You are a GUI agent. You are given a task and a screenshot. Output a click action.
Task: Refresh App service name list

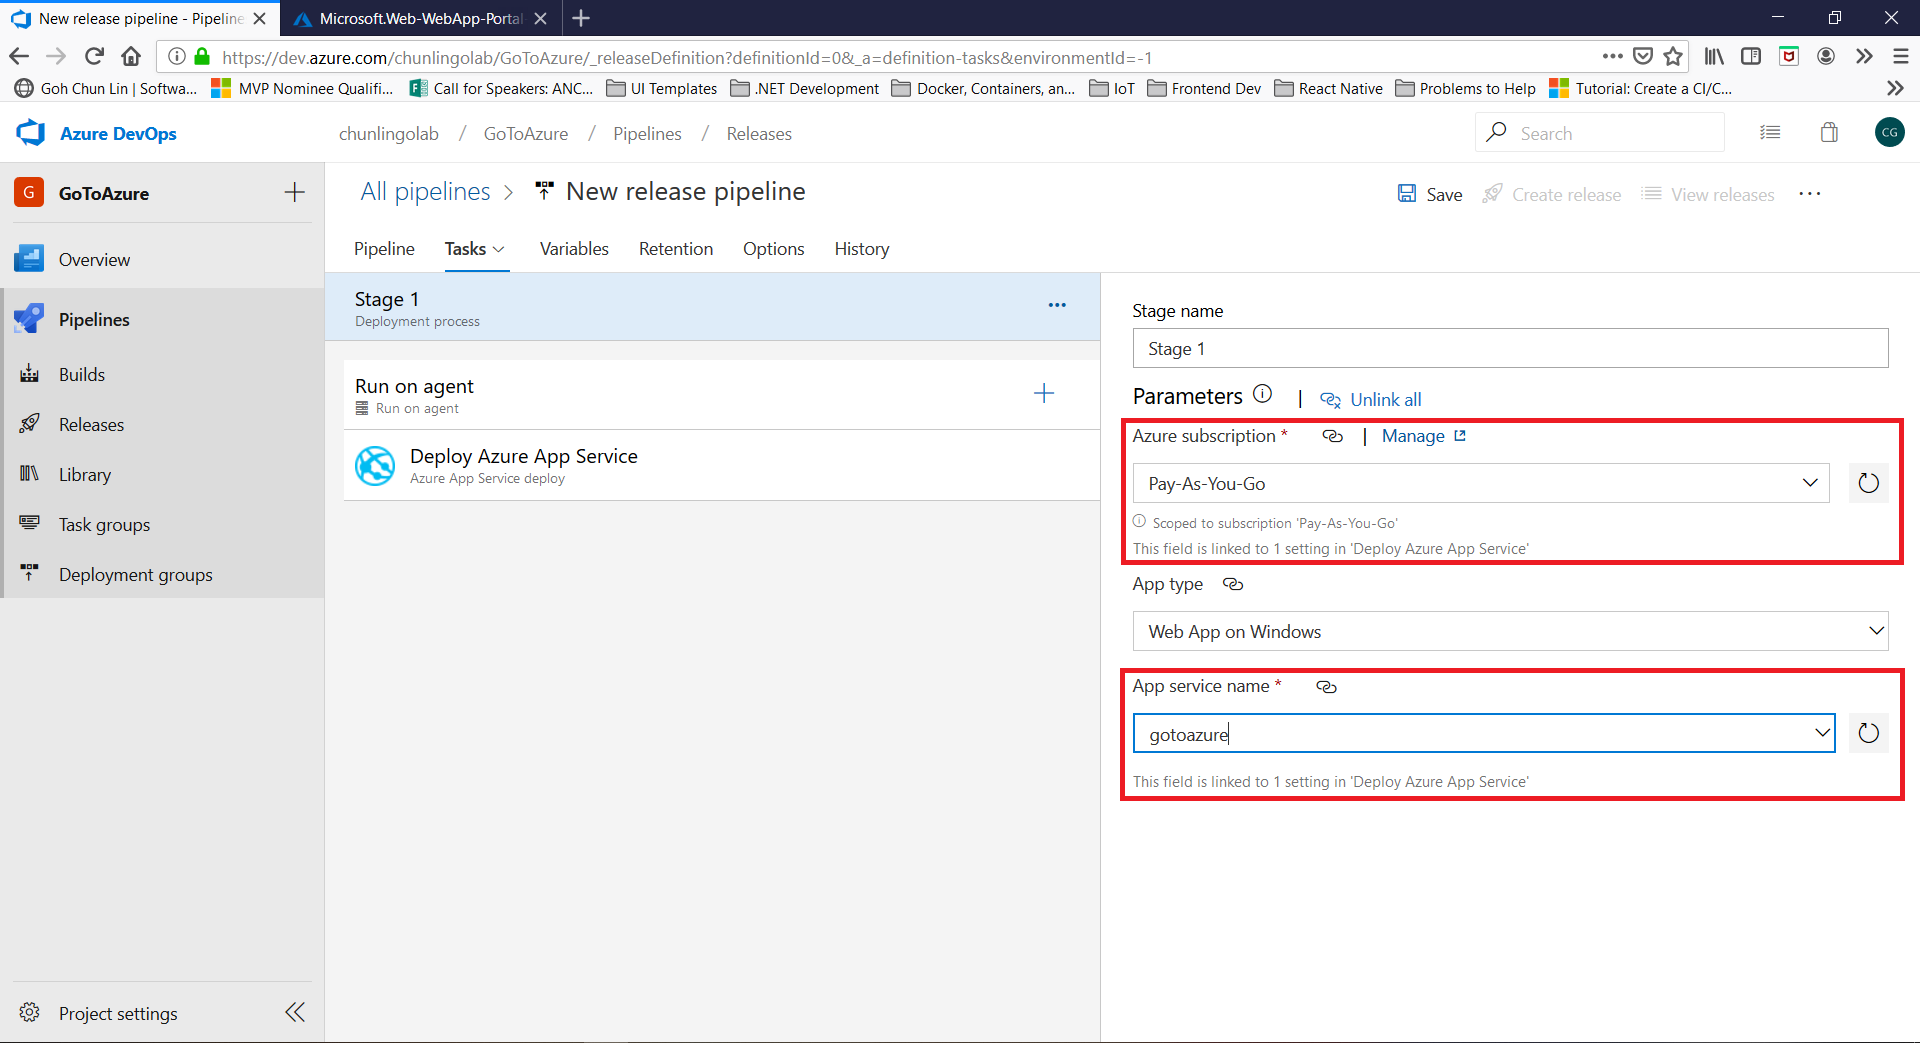pos(1868,733)
